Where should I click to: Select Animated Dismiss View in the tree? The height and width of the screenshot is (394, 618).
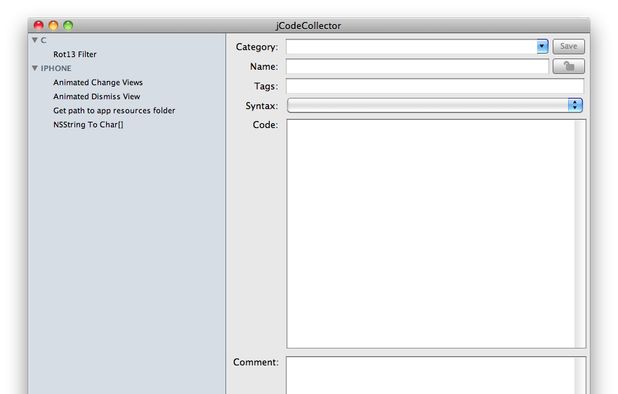(97, 97)
